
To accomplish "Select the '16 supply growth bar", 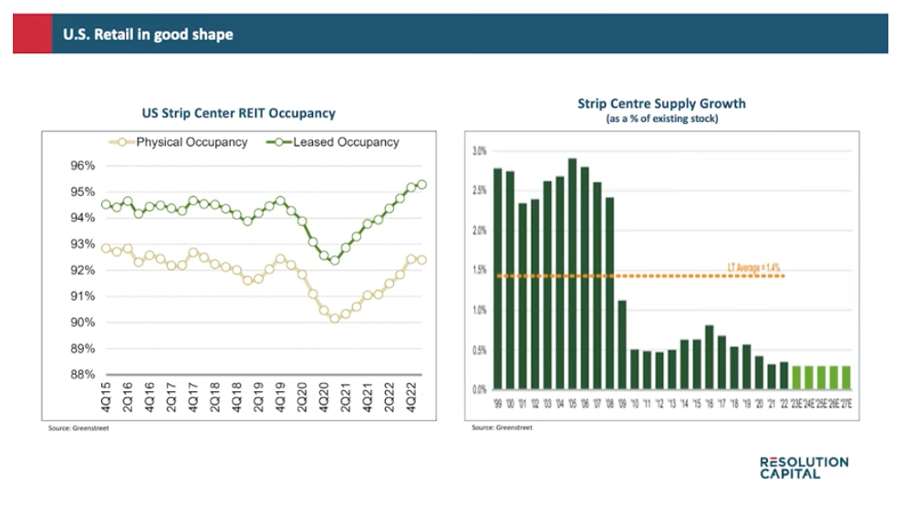I will point(708,357).
